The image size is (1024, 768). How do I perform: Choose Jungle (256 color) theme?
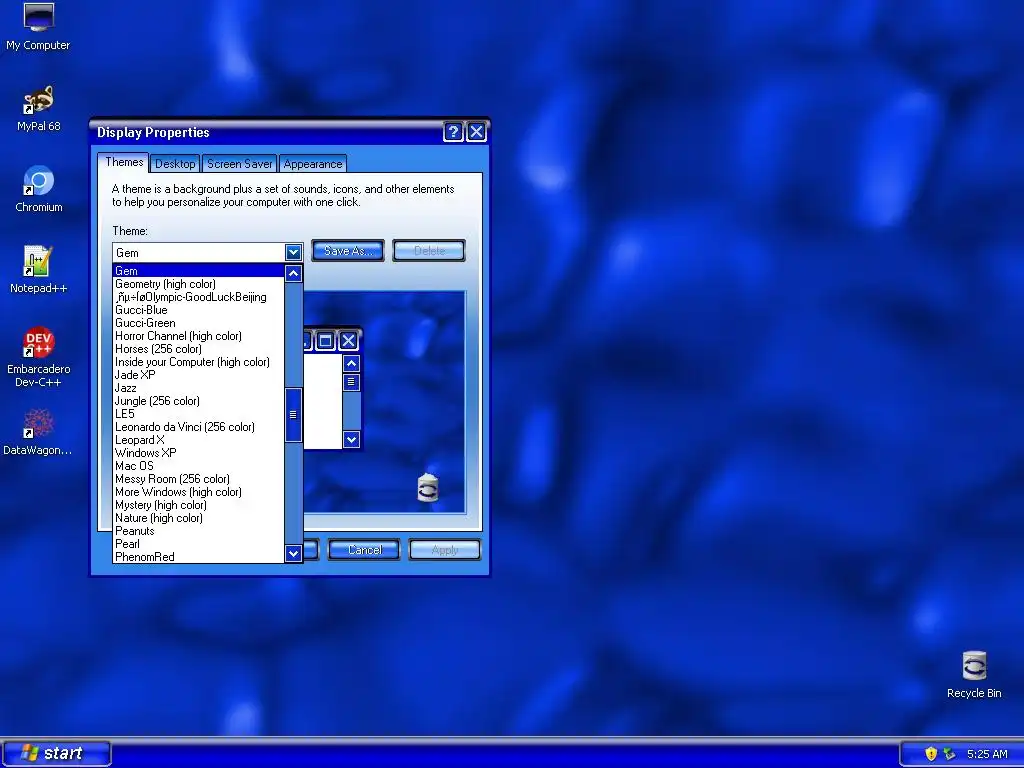click(199, 401)
